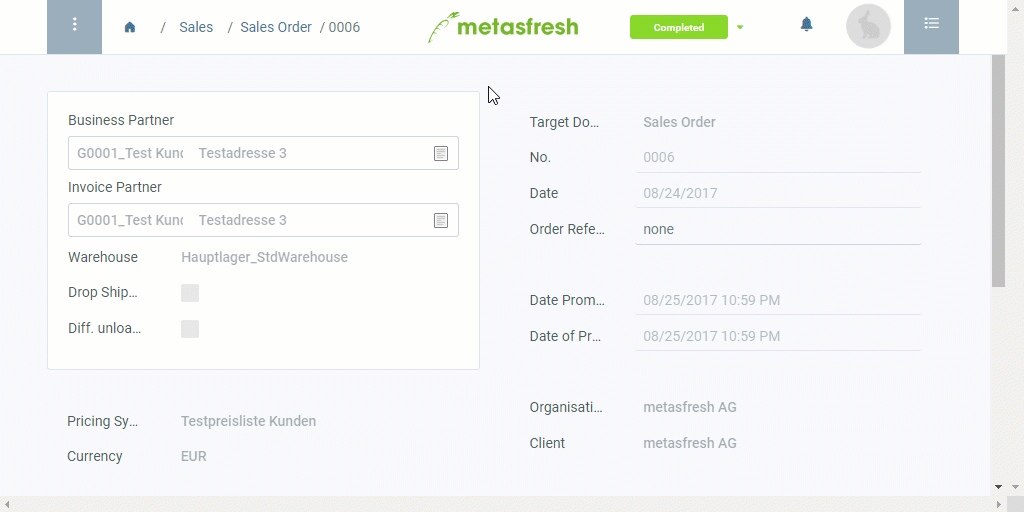Expand document status dropdown arrow
Image resolution: width=1024 pixels, height=512 pixels.
click(740, 27)
